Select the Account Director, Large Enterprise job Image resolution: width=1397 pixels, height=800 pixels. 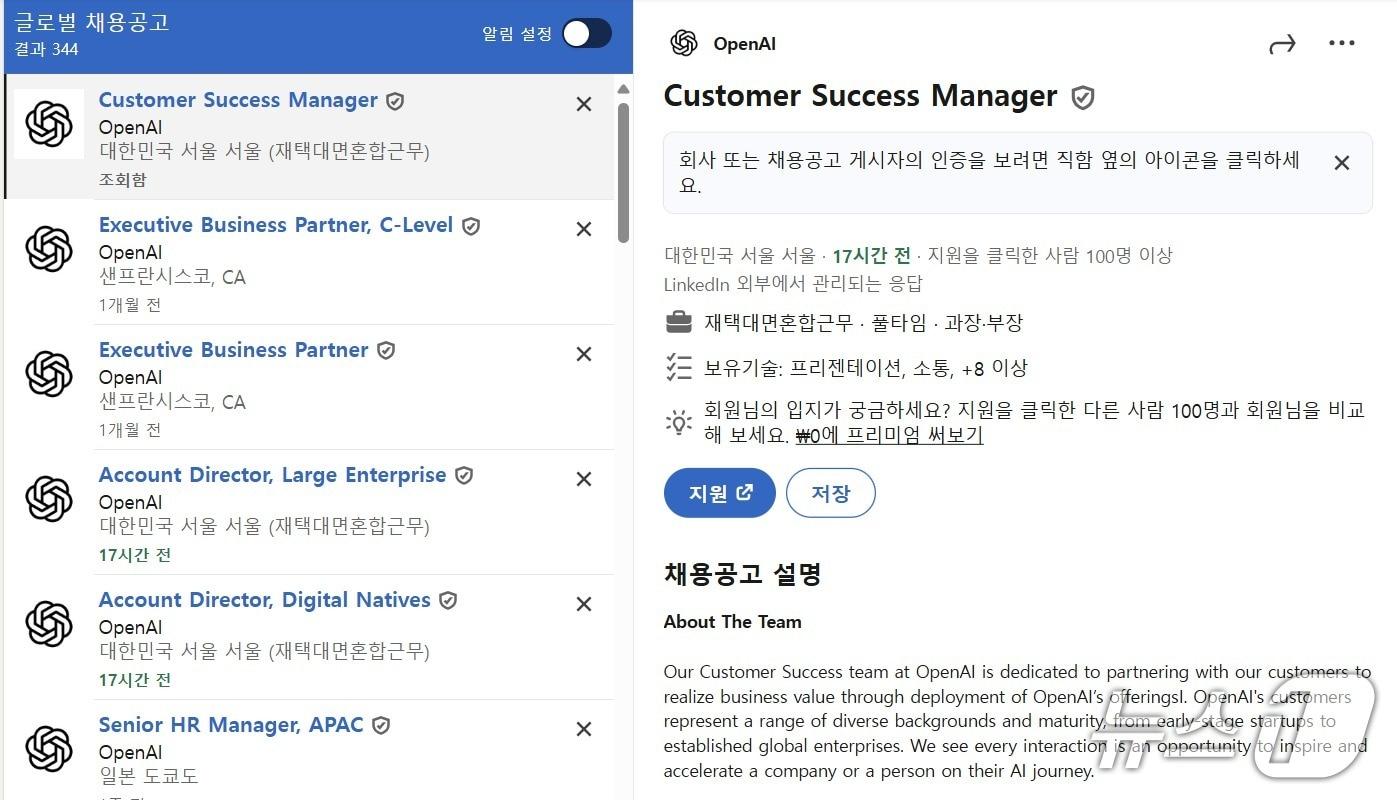coord(272,474)
